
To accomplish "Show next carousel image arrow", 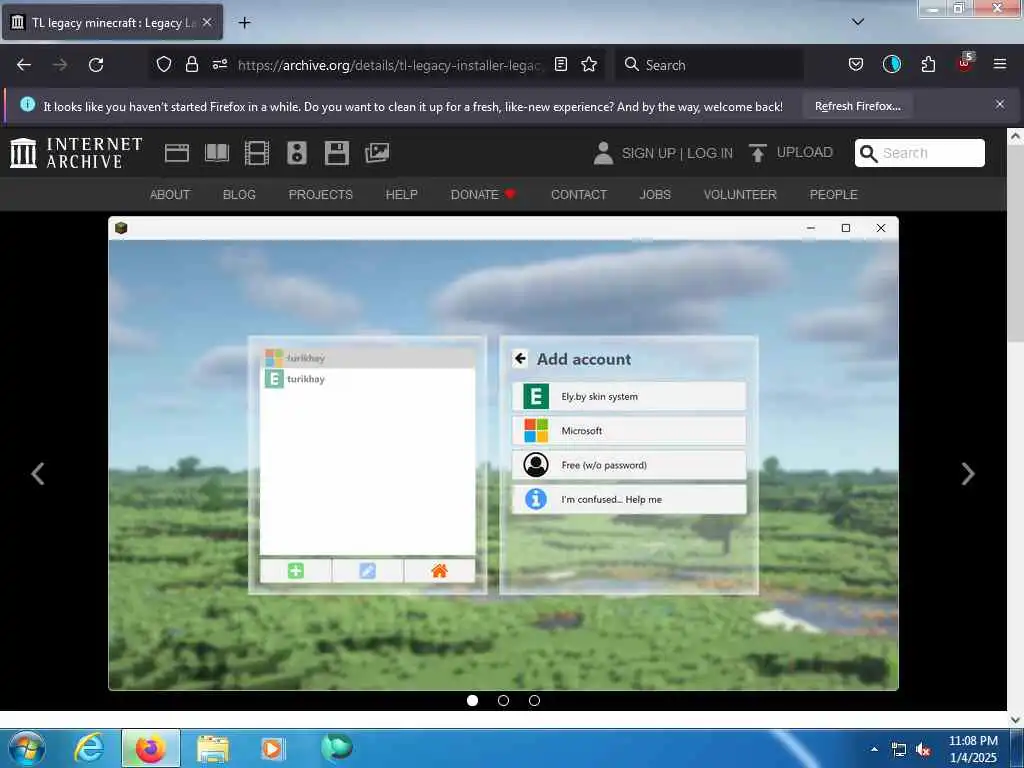I will pyautogui.click(x=968, y=473).
